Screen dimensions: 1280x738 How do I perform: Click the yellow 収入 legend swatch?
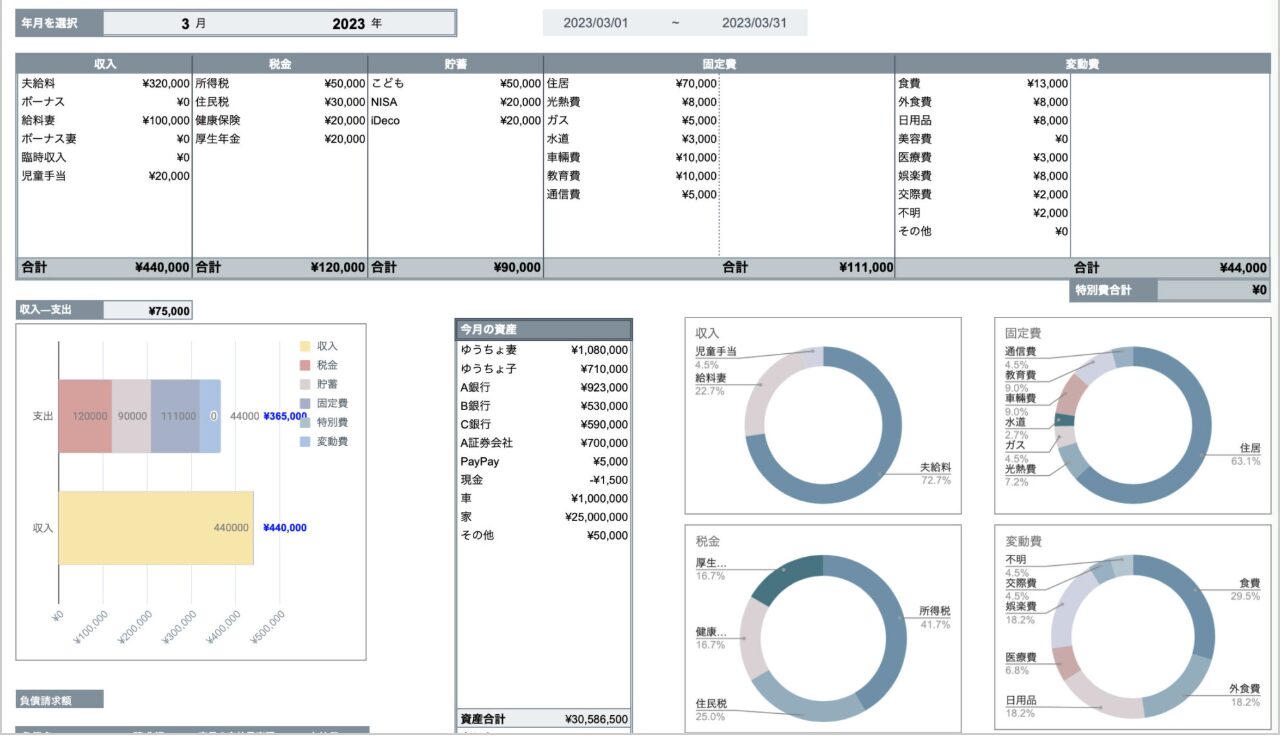(x=306, y=346)
